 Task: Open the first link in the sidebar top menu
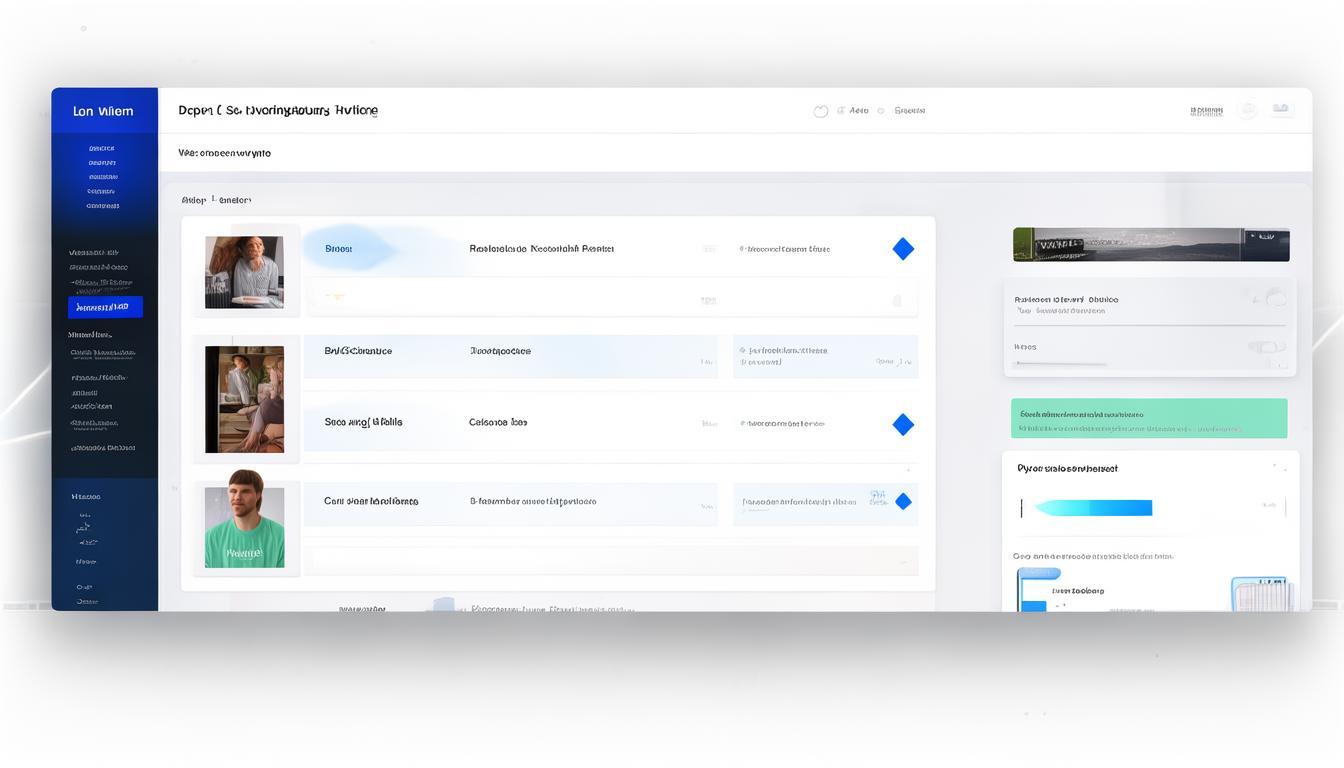click(102, 148)
